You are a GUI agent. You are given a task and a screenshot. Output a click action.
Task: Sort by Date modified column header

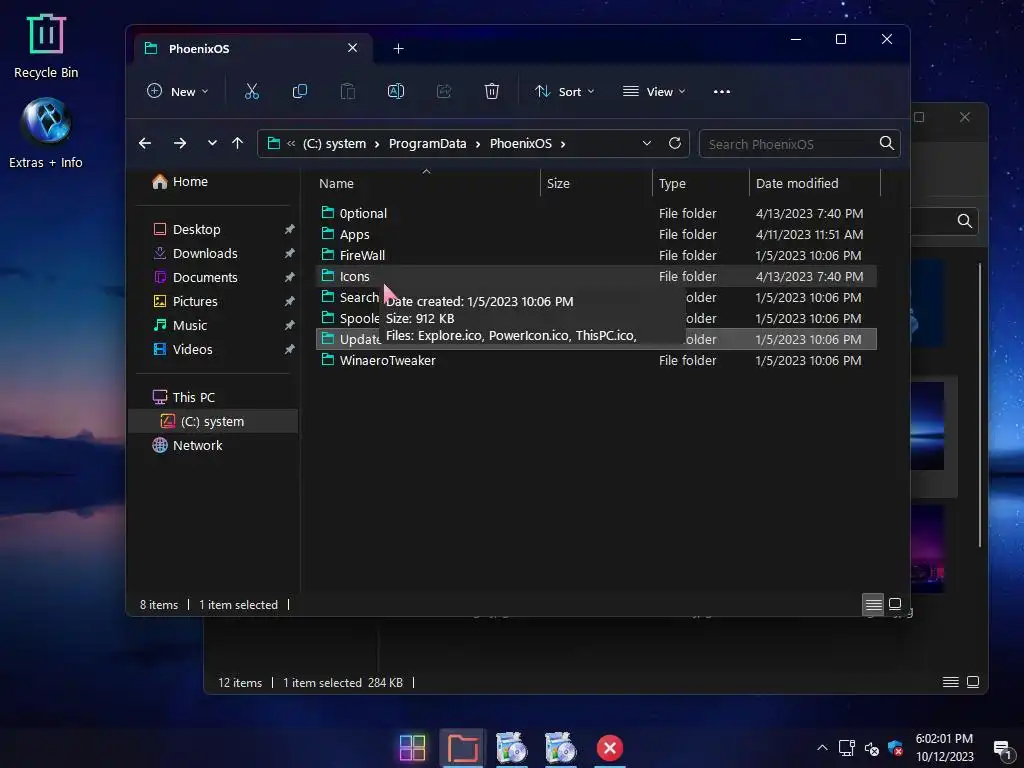(x=815, y=183)
